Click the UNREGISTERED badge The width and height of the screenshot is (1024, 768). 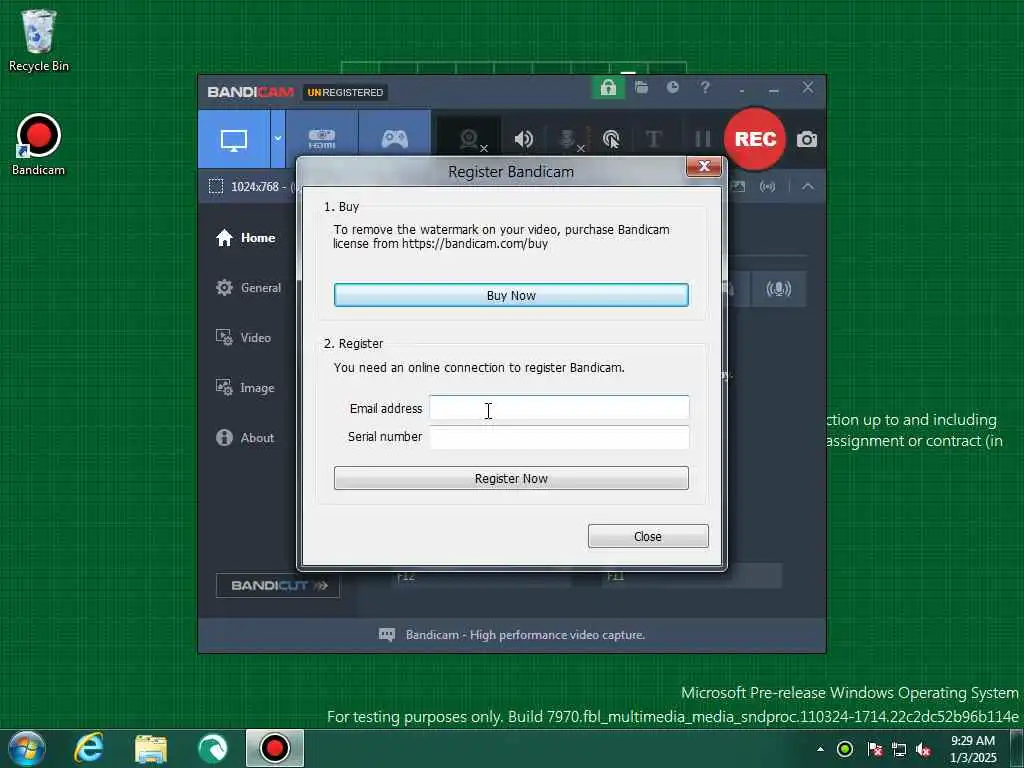(345, 93)
